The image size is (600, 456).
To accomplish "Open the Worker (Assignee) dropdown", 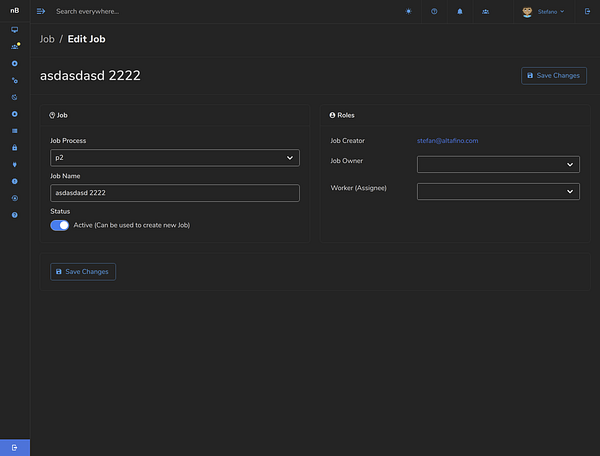I will coord(498,191).
